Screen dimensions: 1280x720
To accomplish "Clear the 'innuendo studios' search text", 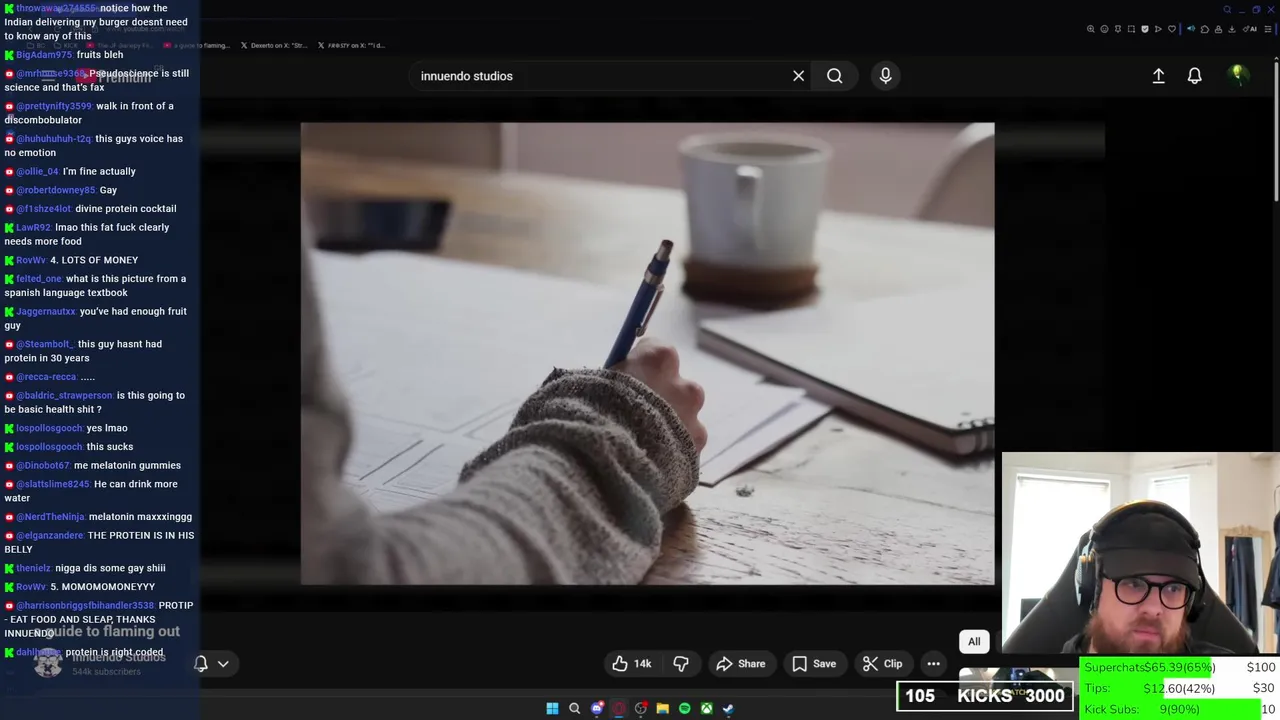I will pos(798,76).
